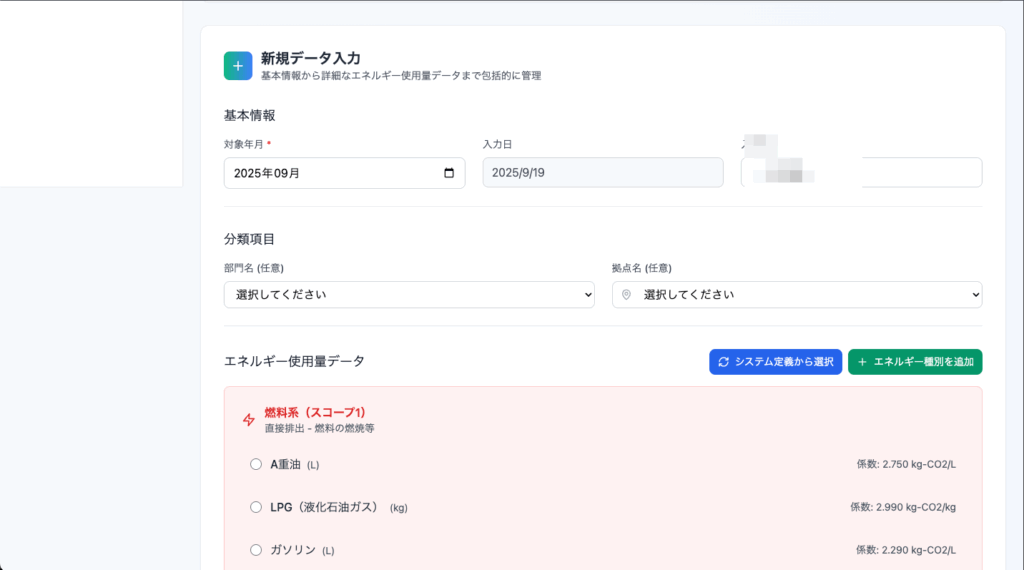Click the red lightning icon beside 燃料系
Image resolution: width=1024 pixels, height=570 pixels.
click(249, 420)
